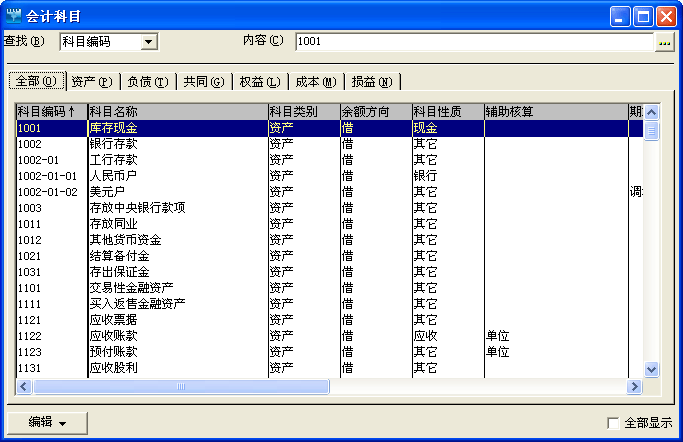683x442 pixels.
Task: Maximize the 会计科目 window
Action: [x=643, y=15]
